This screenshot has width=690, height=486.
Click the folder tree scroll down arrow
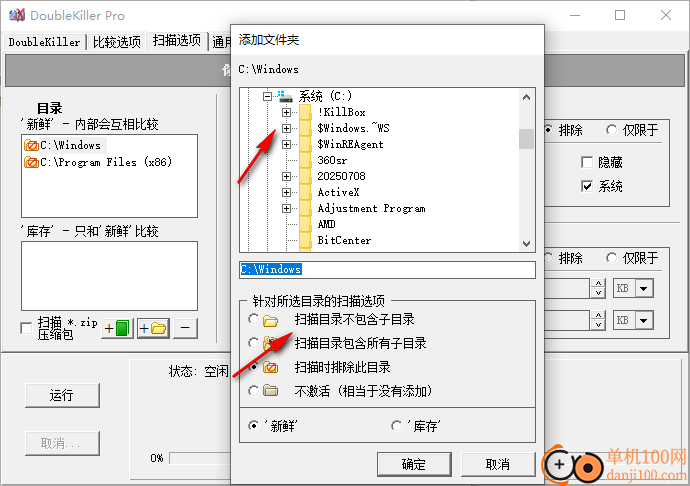(526, 243)
